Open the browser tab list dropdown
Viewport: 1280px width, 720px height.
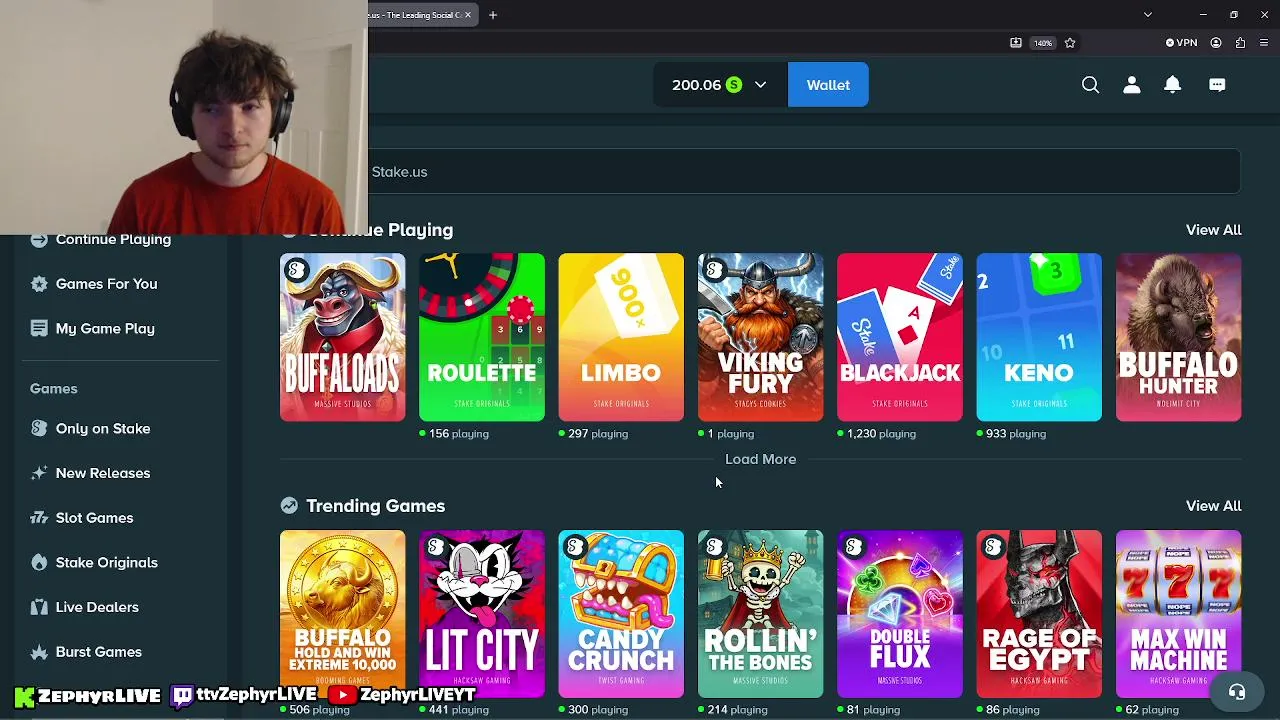click(1148, 15)
